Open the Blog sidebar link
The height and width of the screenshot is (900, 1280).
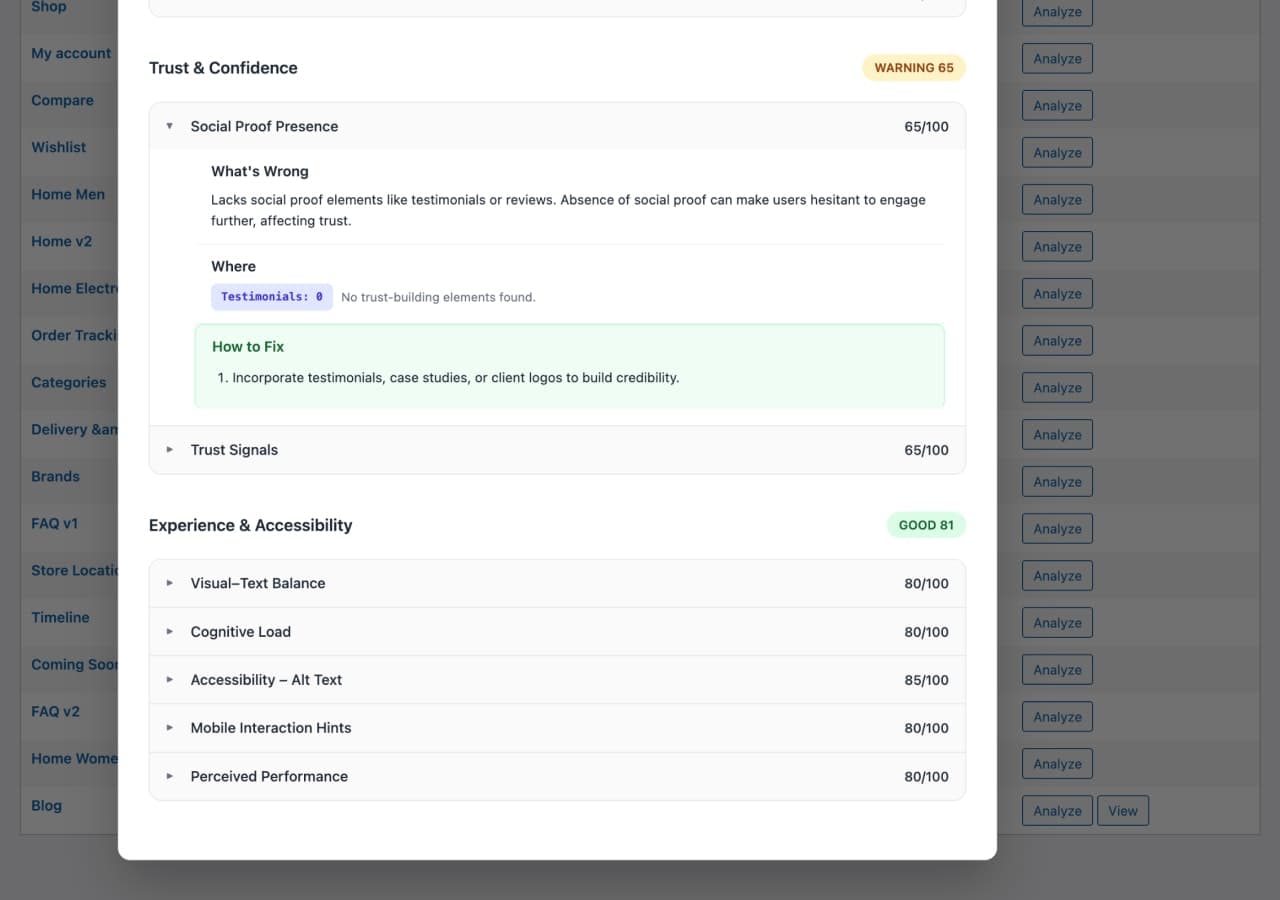(x=46, y=805)
